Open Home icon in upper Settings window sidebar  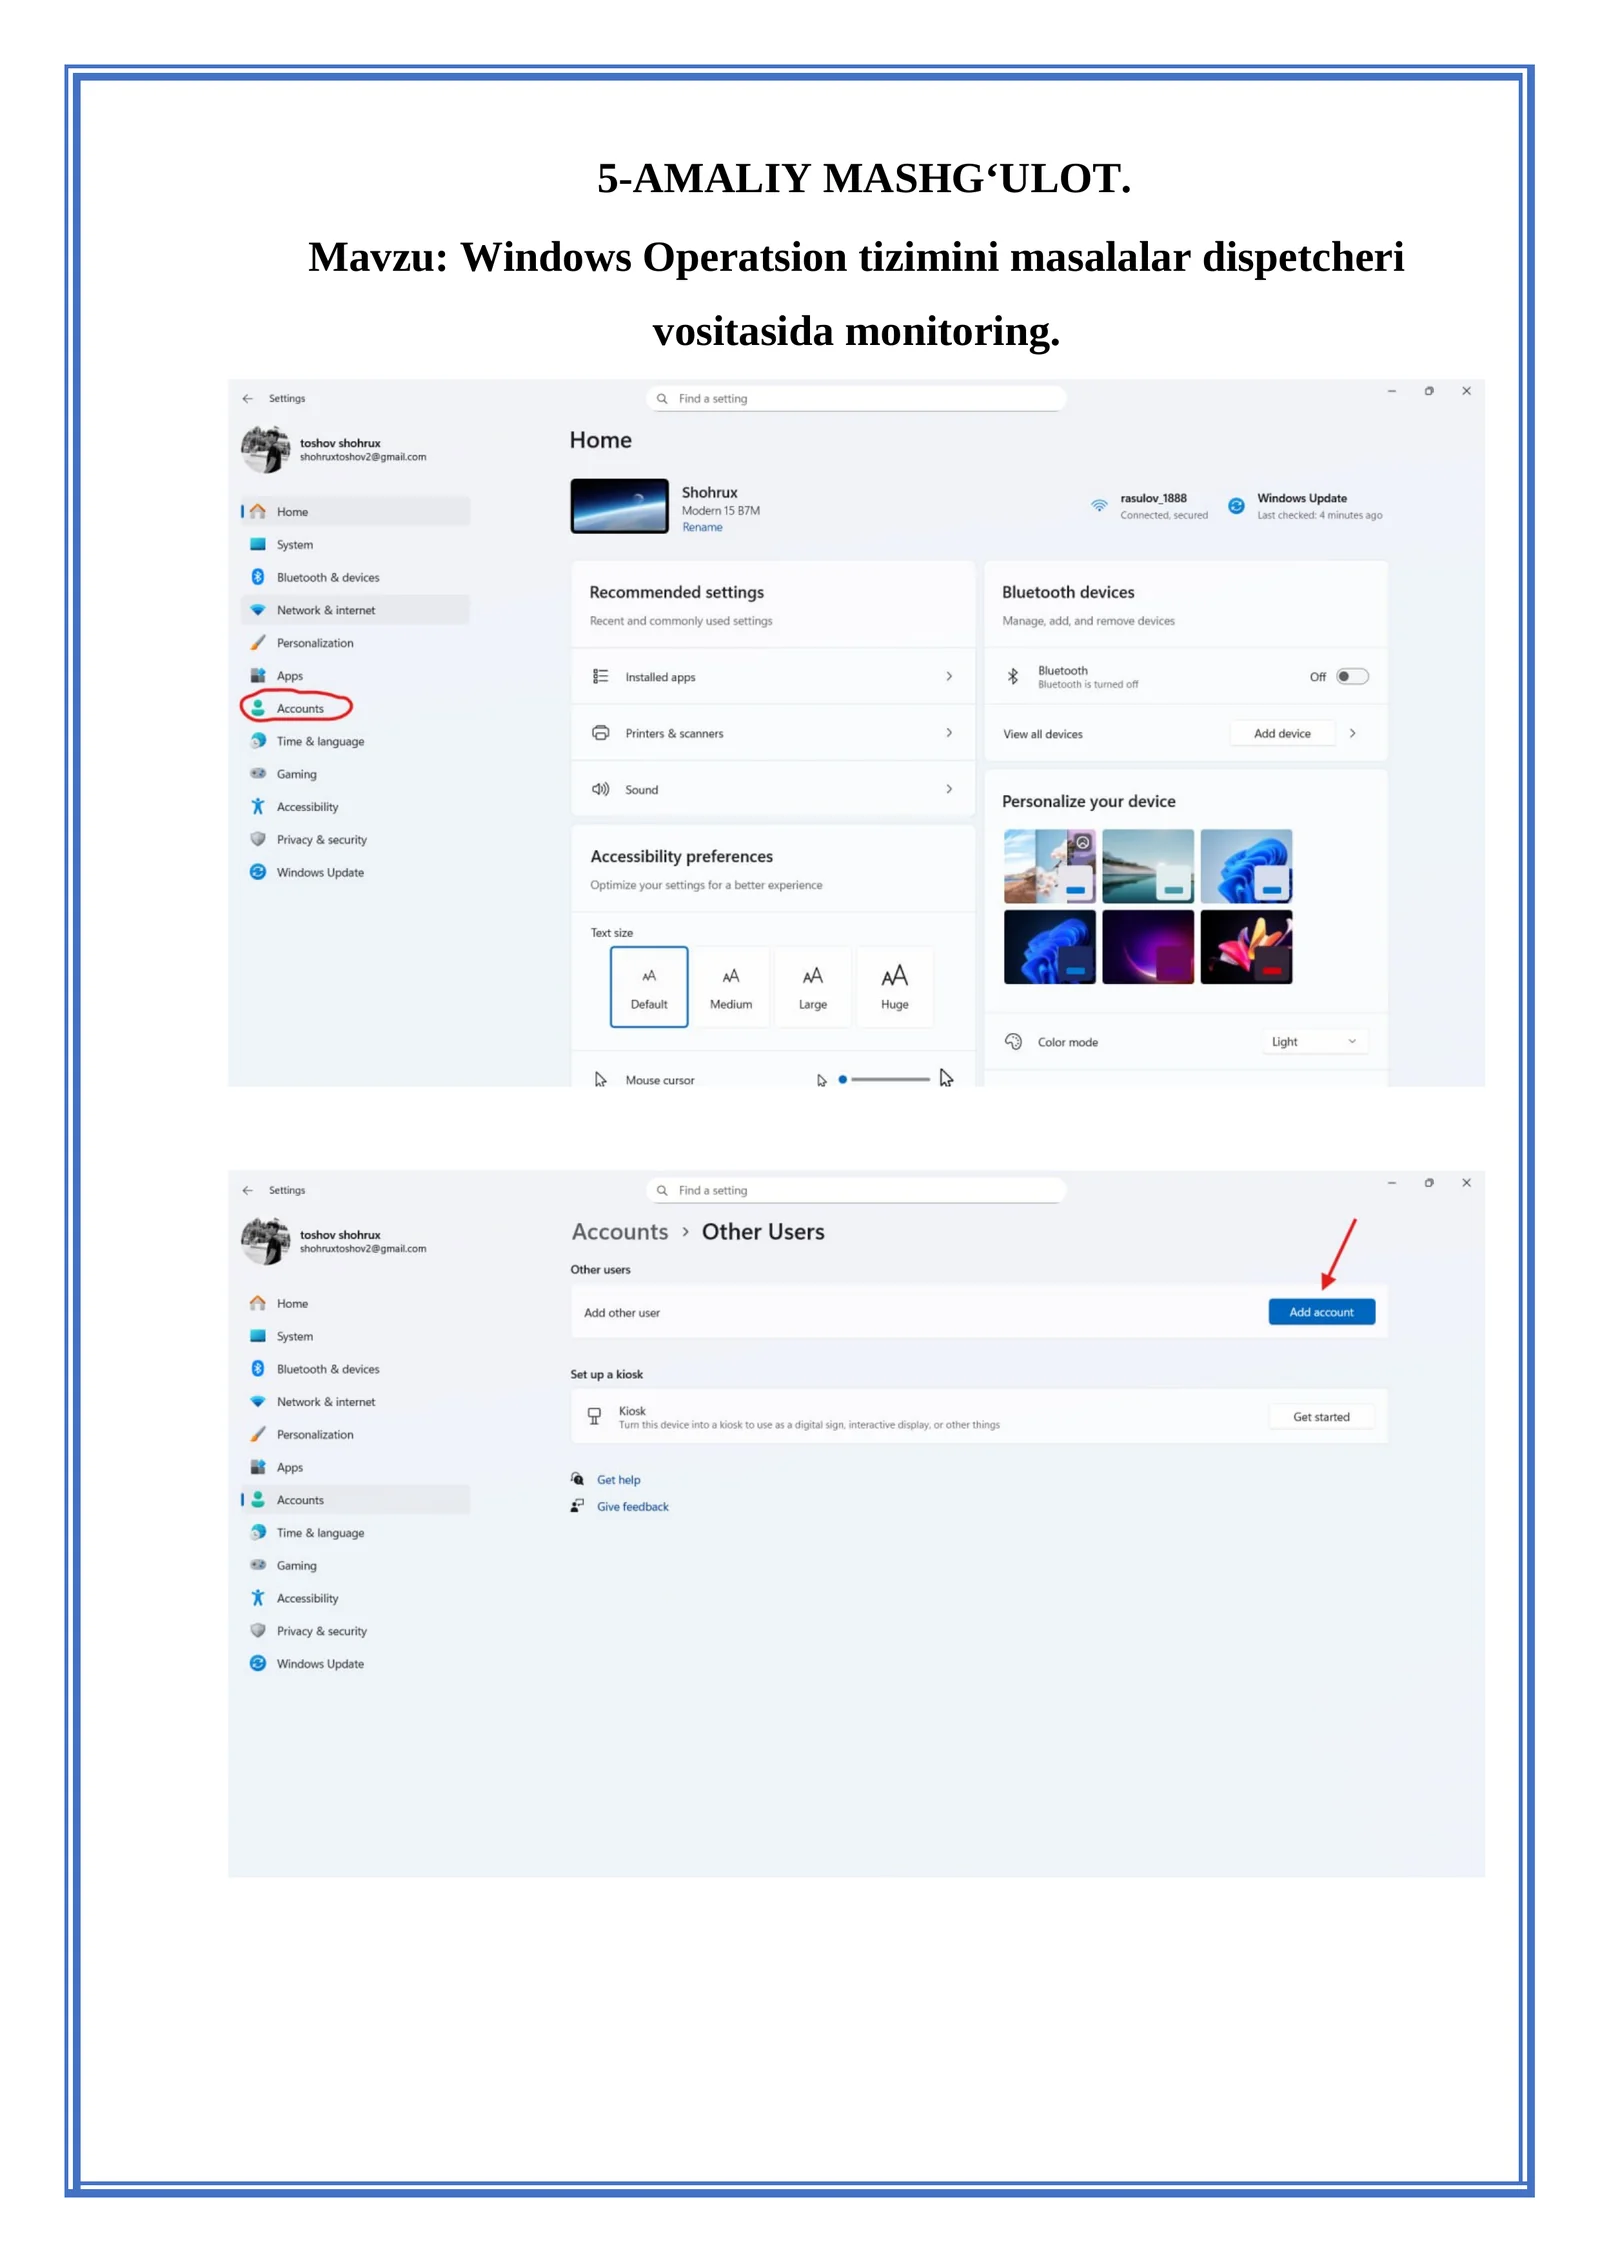[257, 511]
